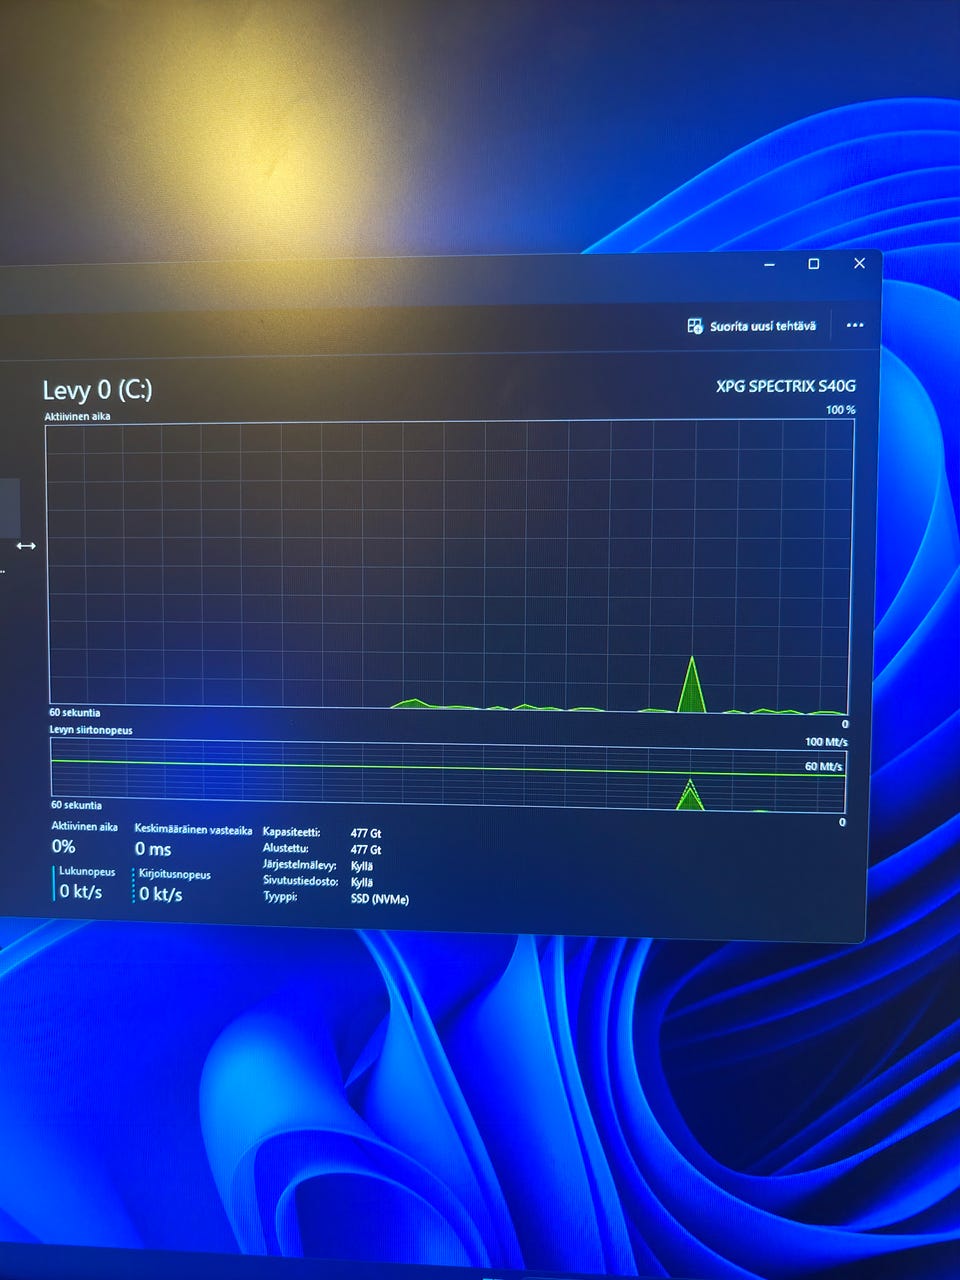
Task: Click the Aktiivinen aika graph
Action: click(449, 566)
